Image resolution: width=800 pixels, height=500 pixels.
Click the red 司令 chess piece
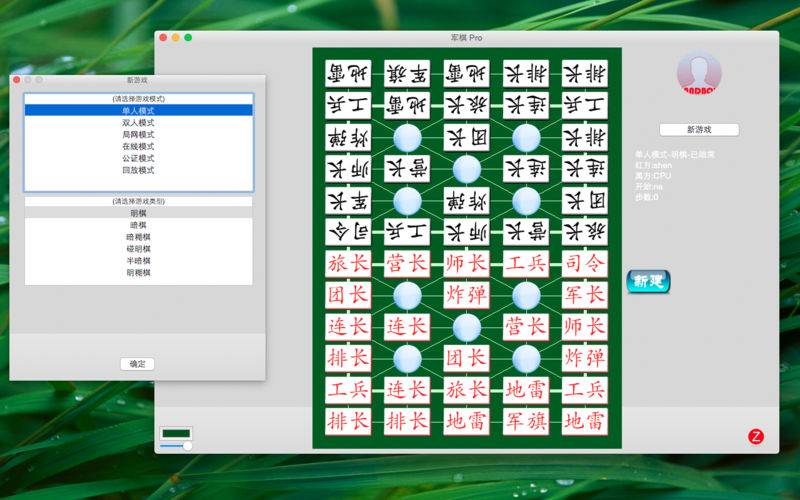tap(585, 263)
